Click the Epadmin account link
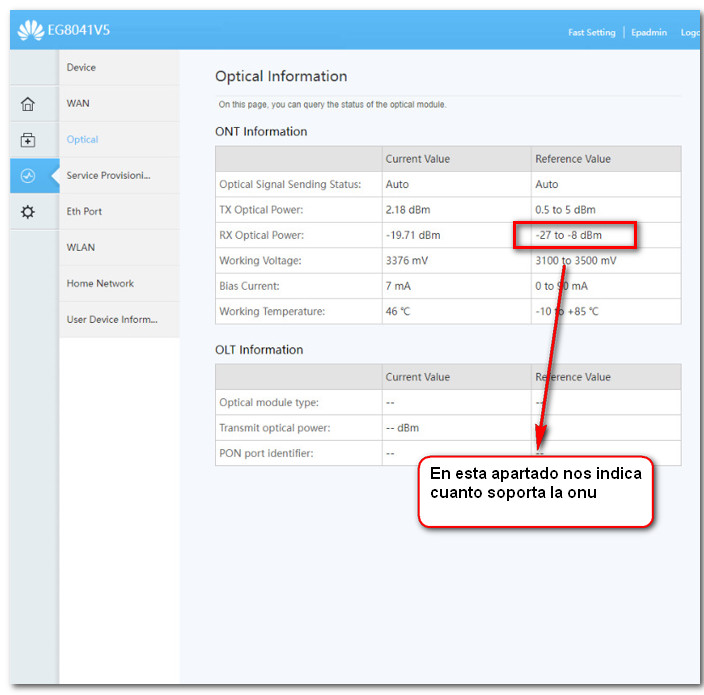704x695 pixels. (649, 32)
